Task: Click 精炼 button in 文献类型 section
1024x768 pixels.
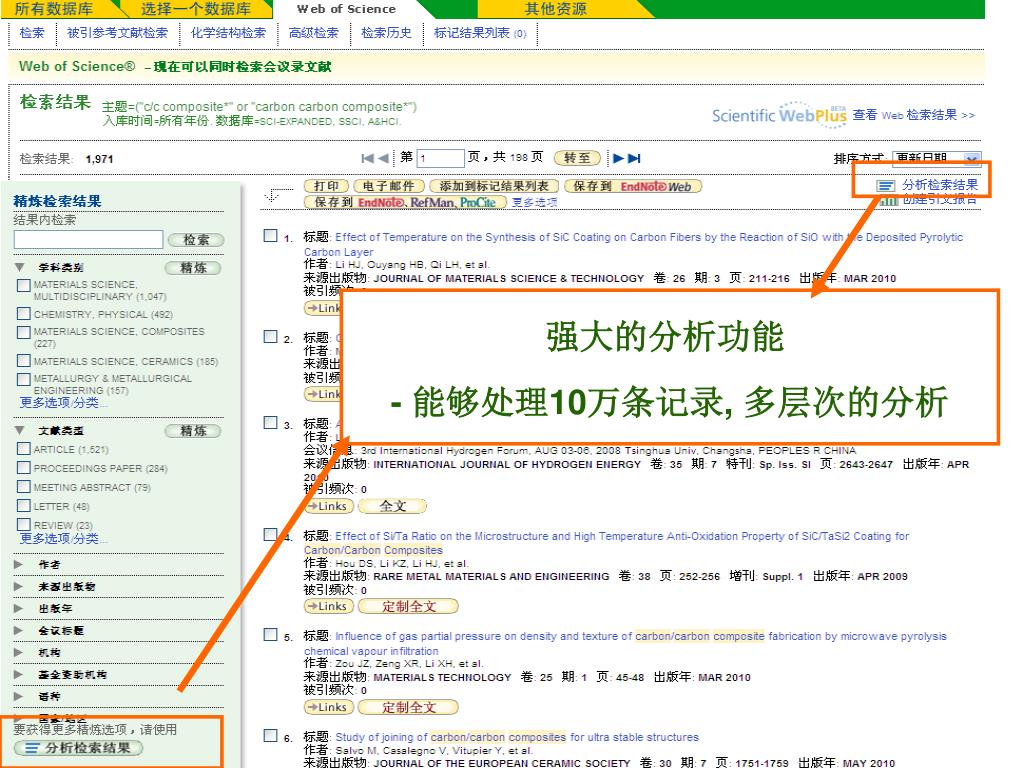Action: (x=193, y=431)
